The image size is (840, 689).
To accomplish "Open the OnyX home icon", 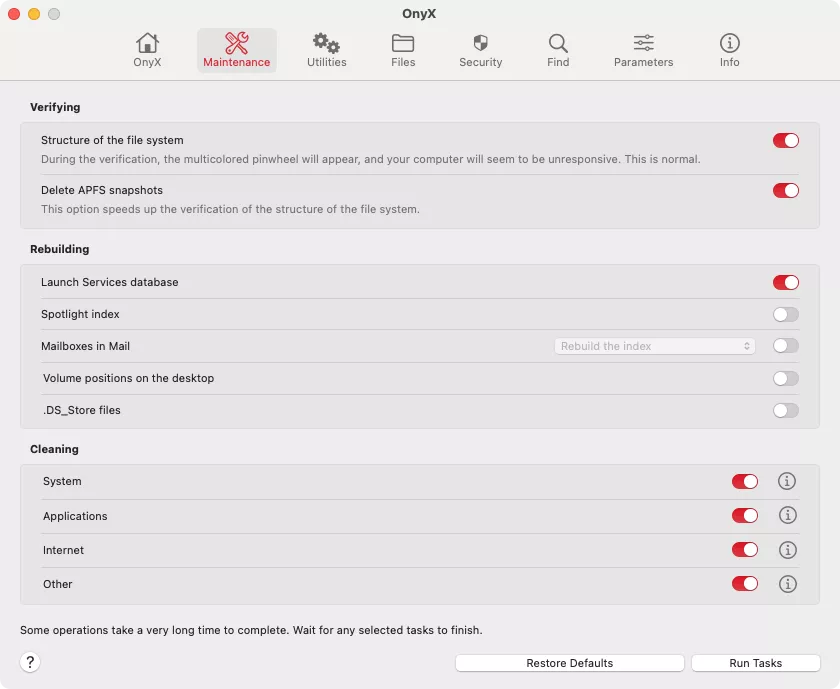I will (147, 44).
